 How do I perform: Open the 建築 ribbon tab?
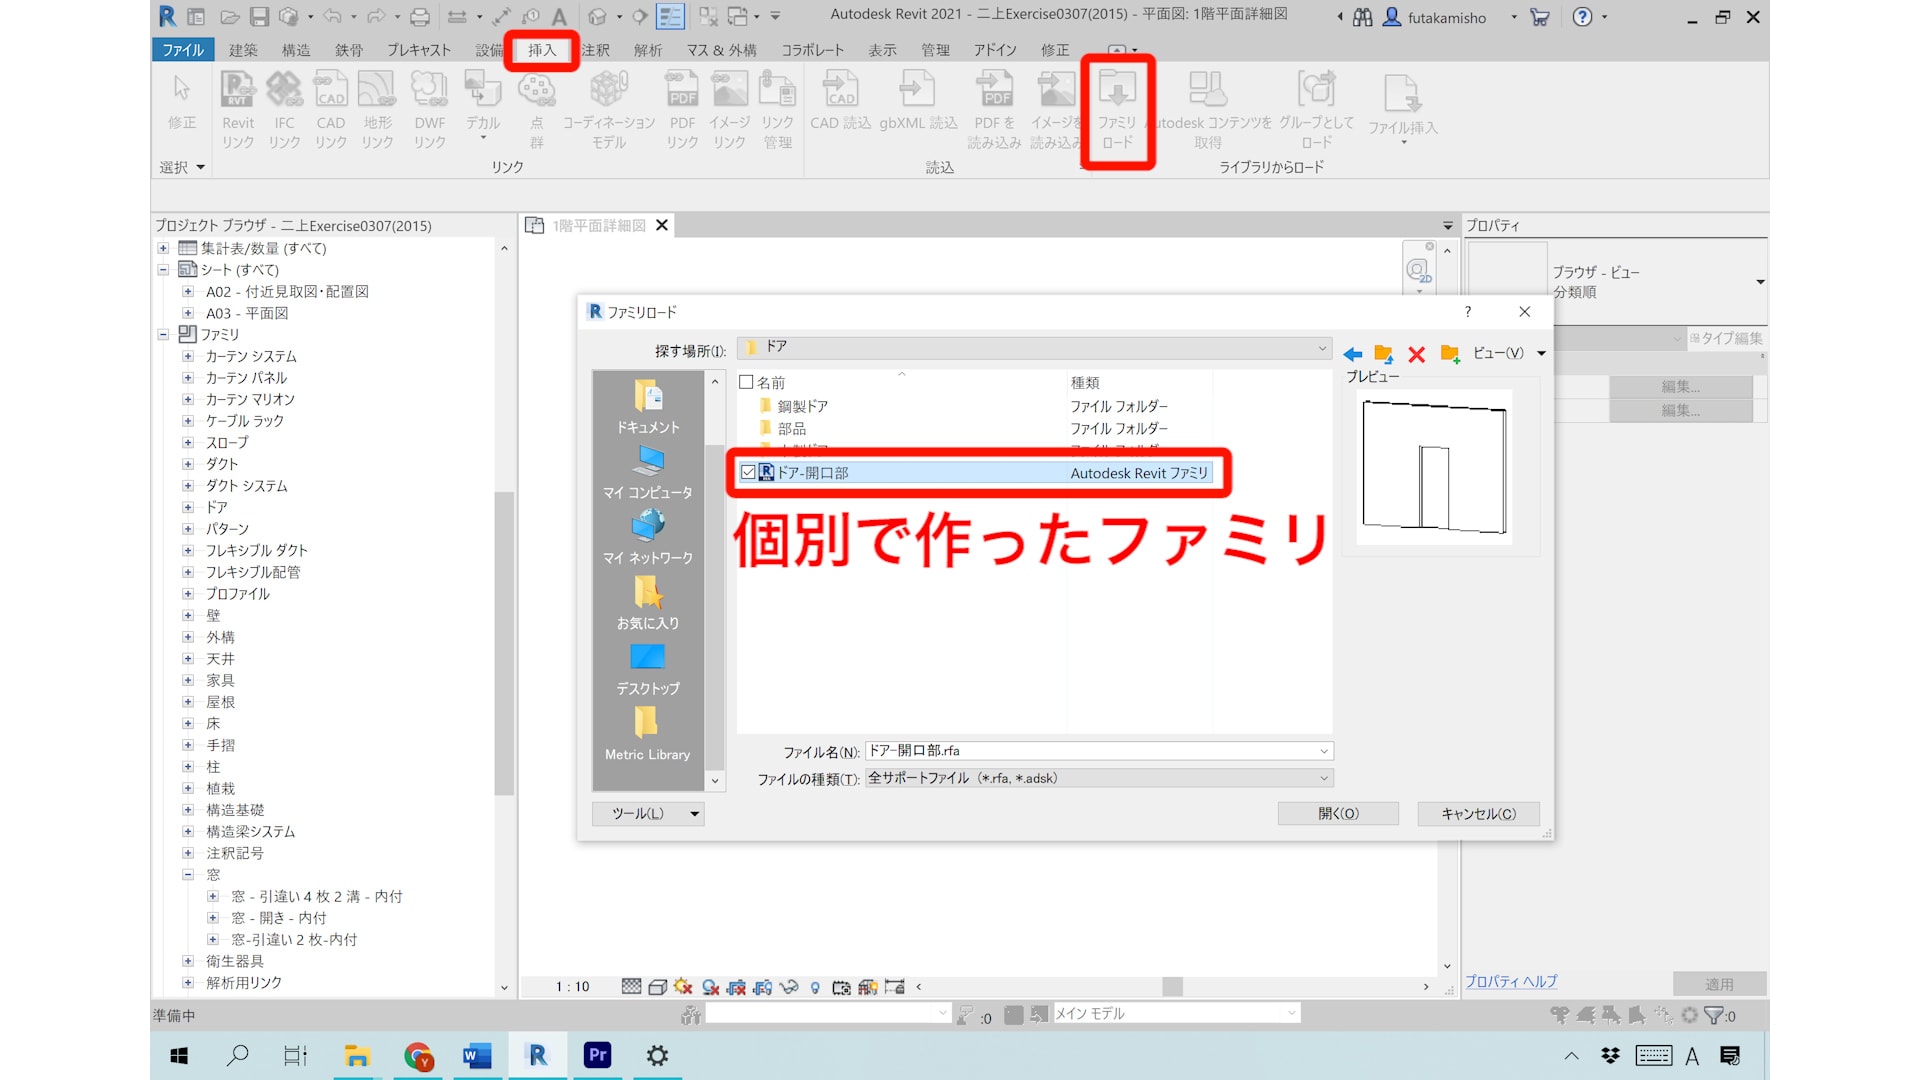[243, 50]
